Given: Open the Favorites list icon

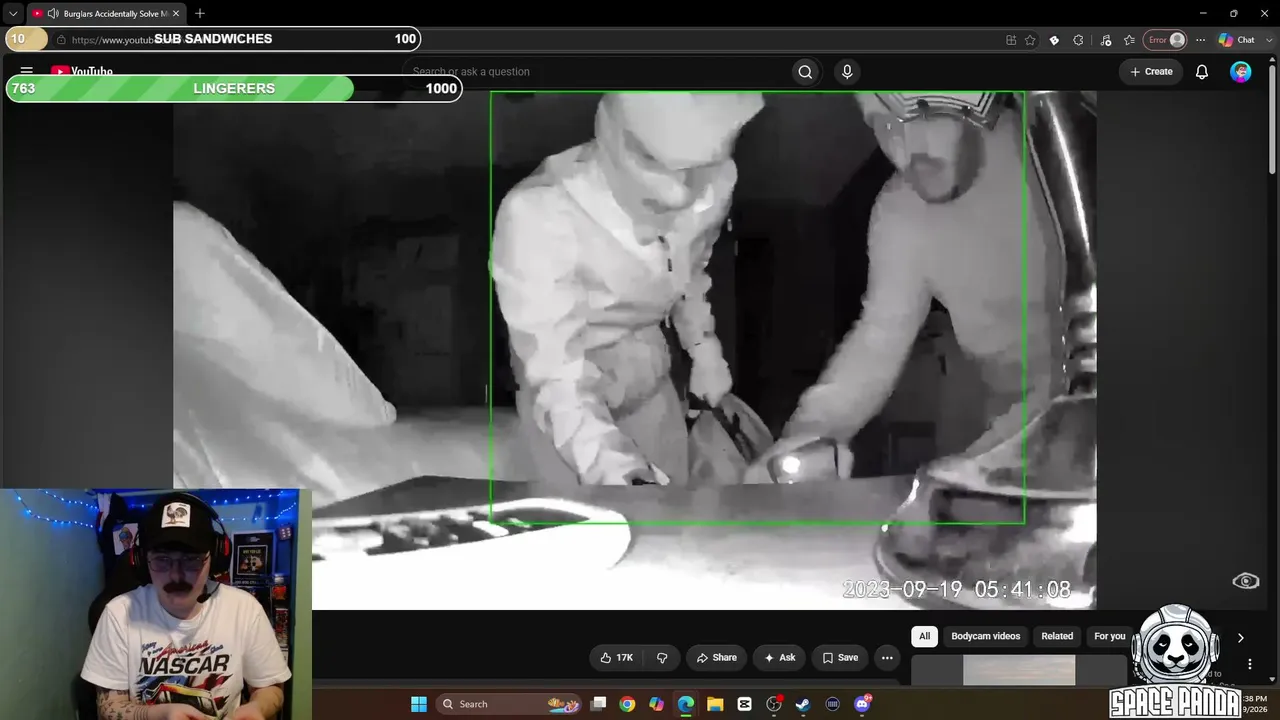Looking at the screenshot, I should pyautogui.click(x=1129, y=40).
